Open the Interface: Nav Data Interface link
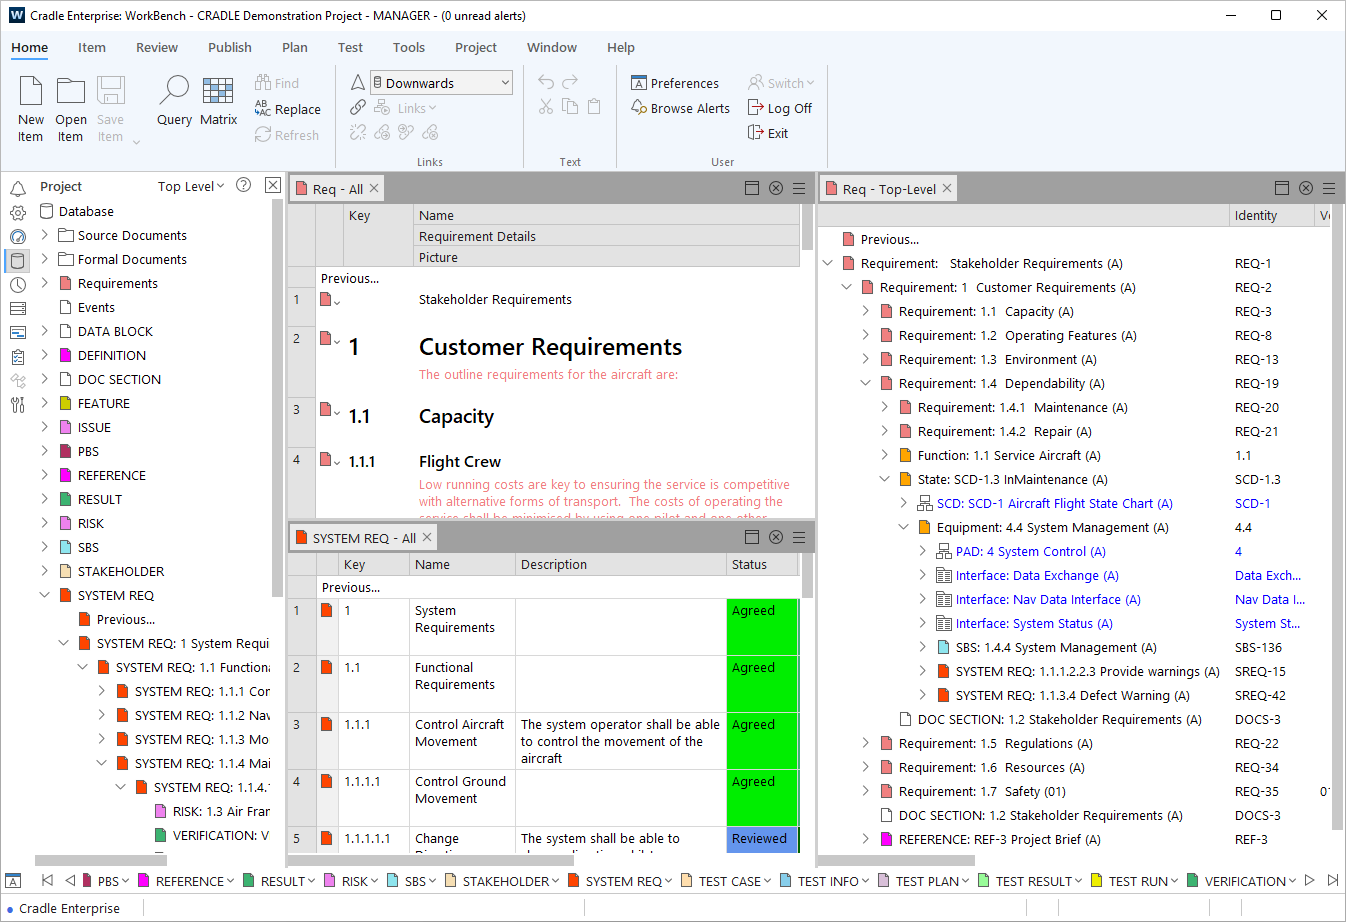This screenshot has width=1346, height=922. coord(1048,599)
